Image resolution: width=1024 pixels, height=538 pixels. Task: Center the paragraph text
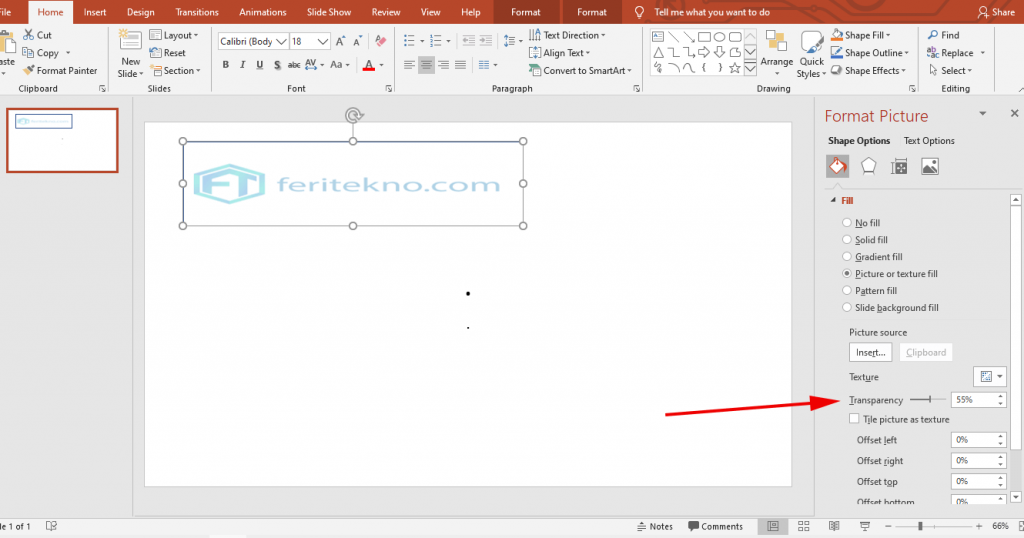[x=426, y=65]
